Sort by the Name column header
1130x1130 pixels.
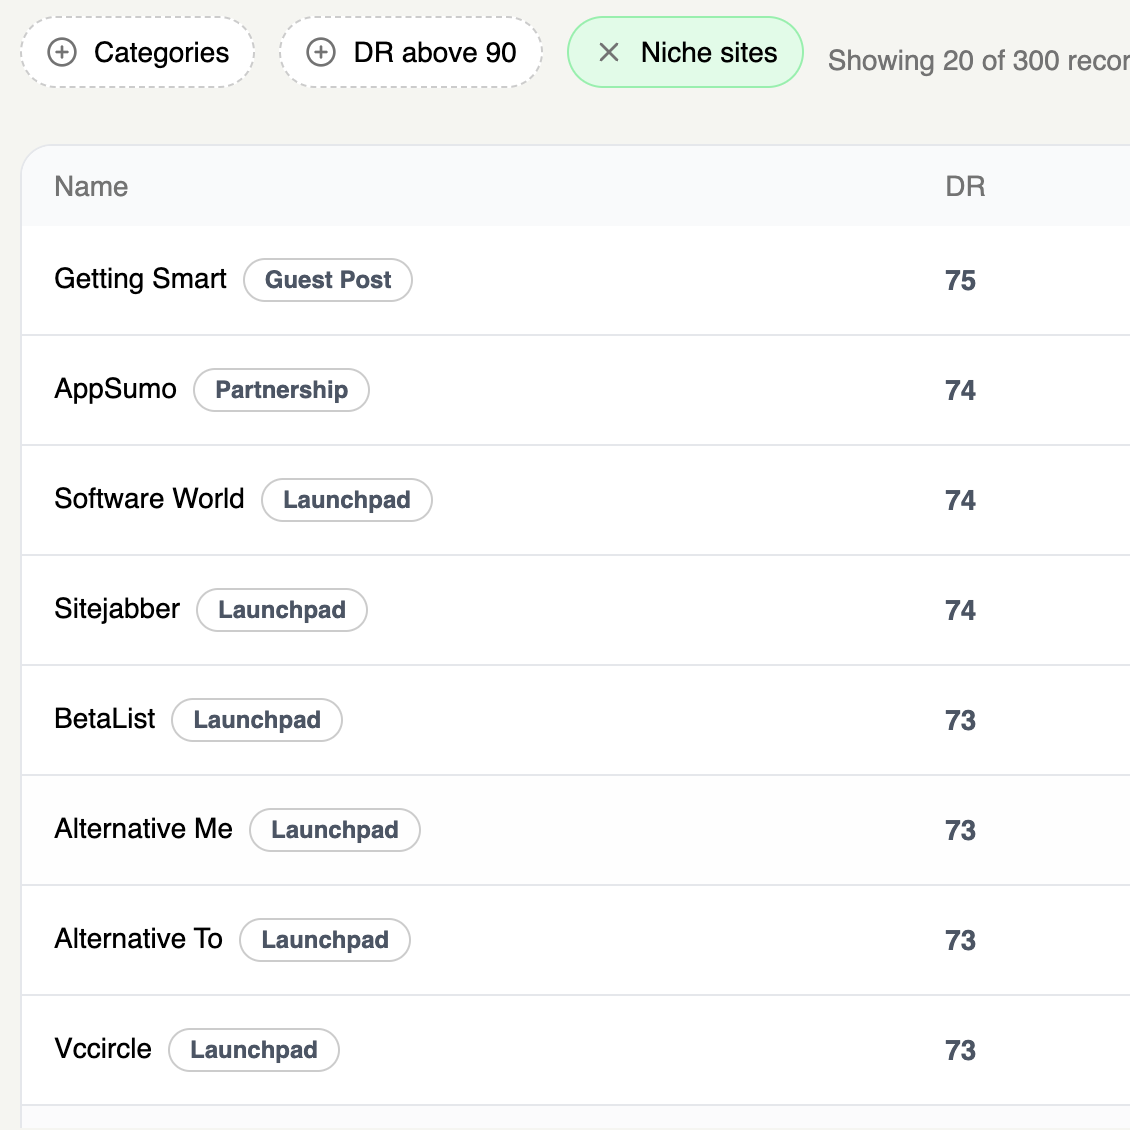91,187
